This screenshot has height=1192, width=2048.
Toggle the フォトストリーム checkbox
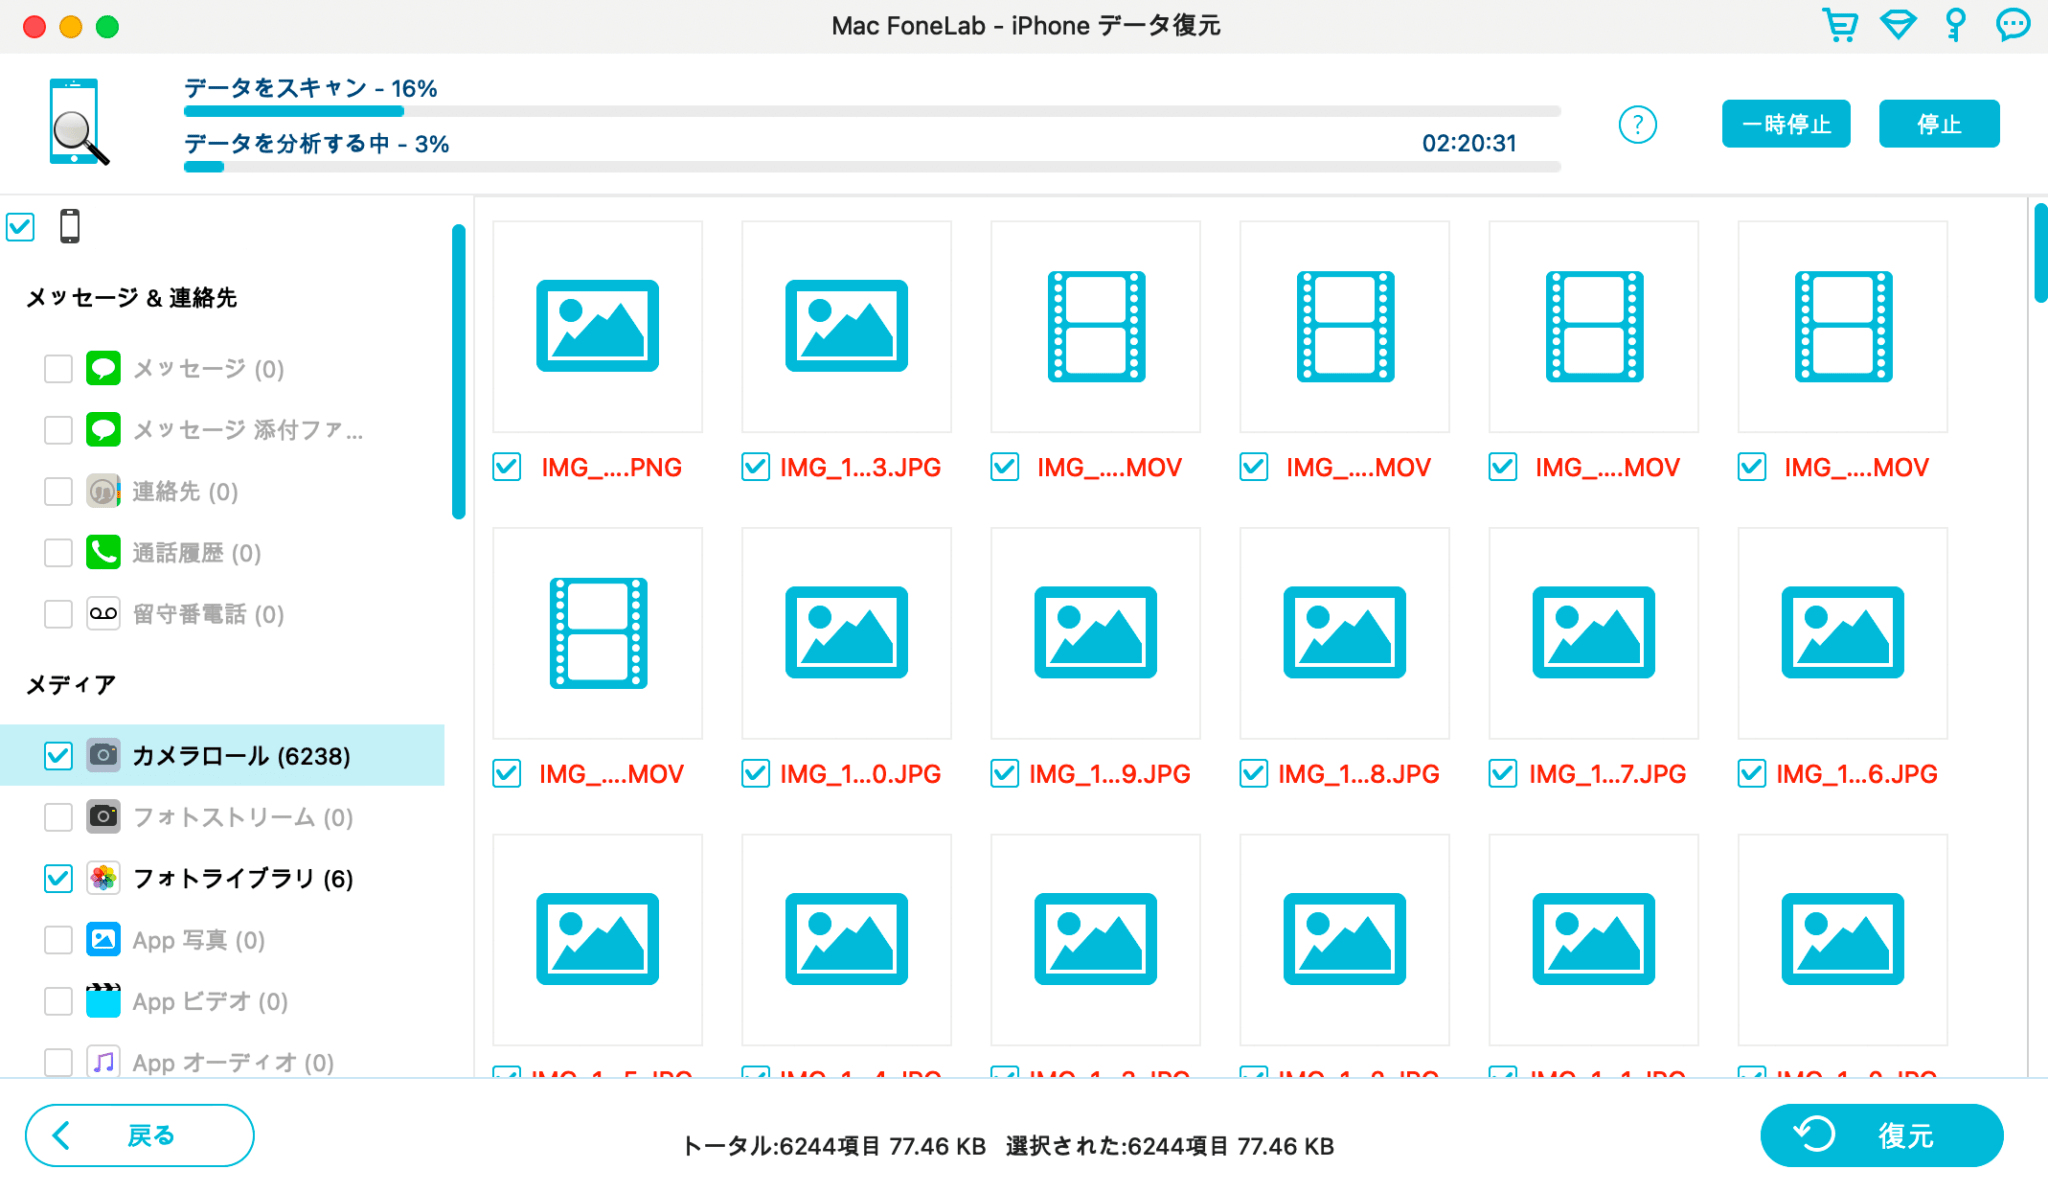tap(58, 817)
